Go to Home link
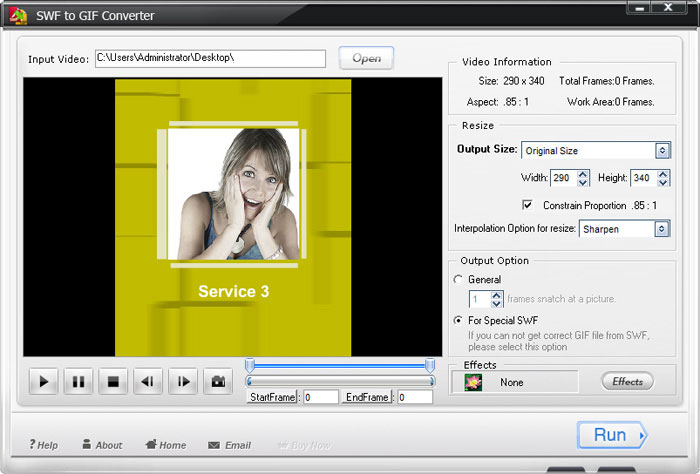The height and width of the screenshot is (474, 700). [x=166, y=445]
